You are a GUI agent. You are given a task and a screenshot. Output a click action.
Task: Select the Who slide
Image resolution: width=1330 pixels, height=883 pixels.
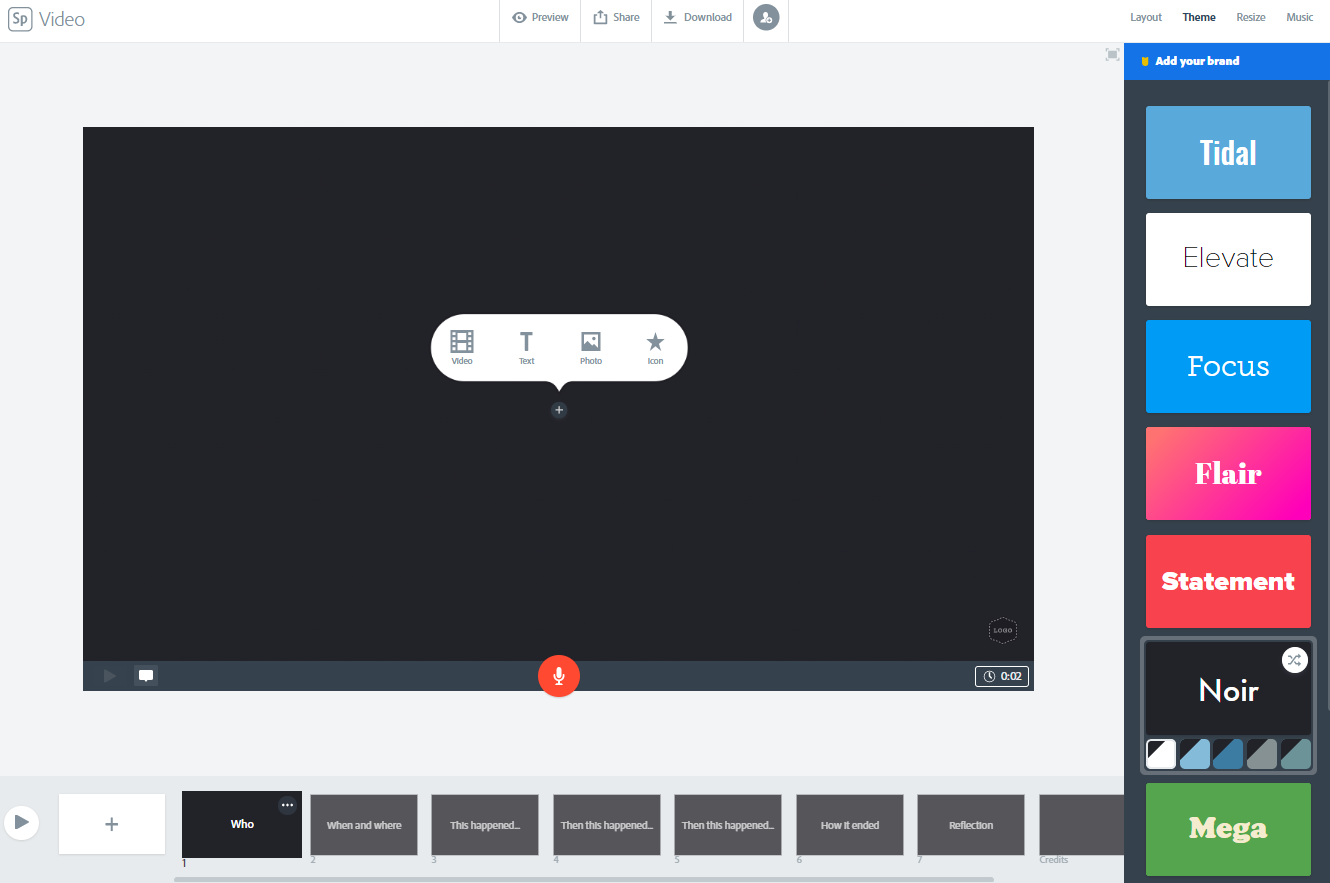click(x=242, y=824)
